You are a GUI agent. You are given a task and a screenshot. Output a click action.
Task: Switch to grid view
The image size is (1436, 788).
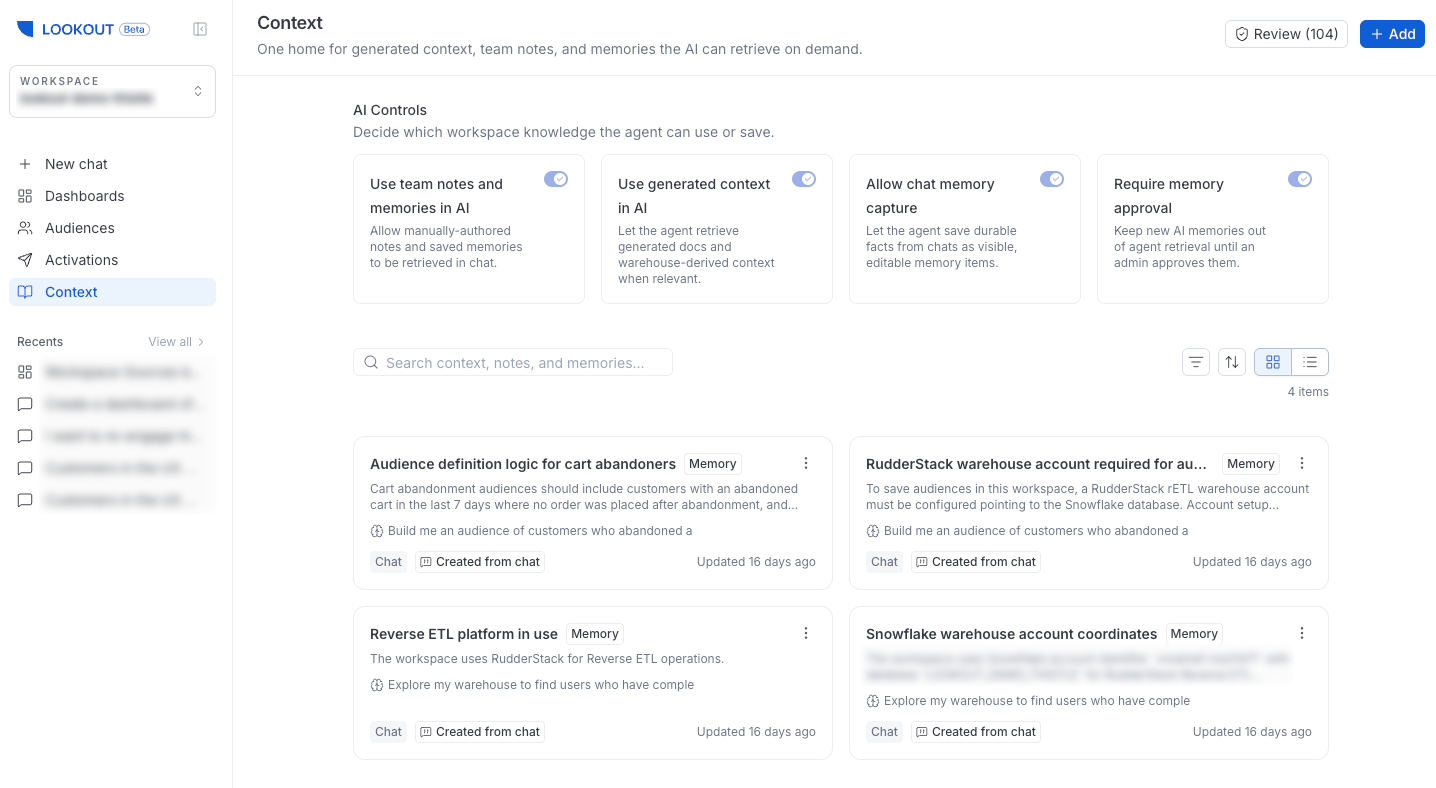(1273, 362)
